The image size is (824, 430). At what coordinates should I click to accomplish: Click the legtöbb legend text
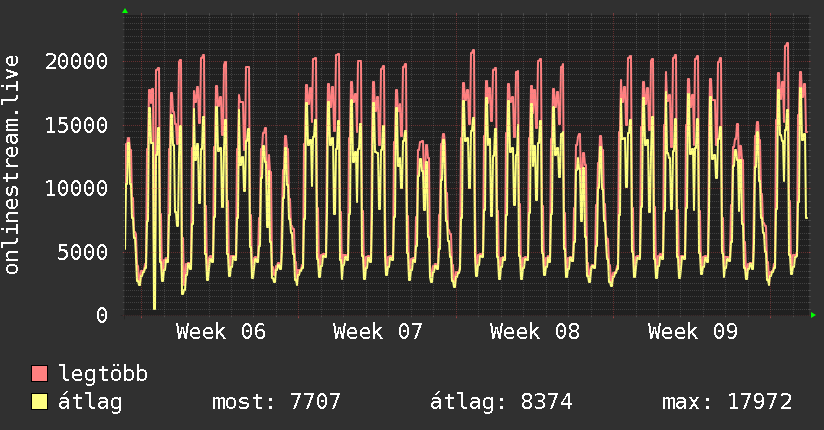(x=103, y=374)
